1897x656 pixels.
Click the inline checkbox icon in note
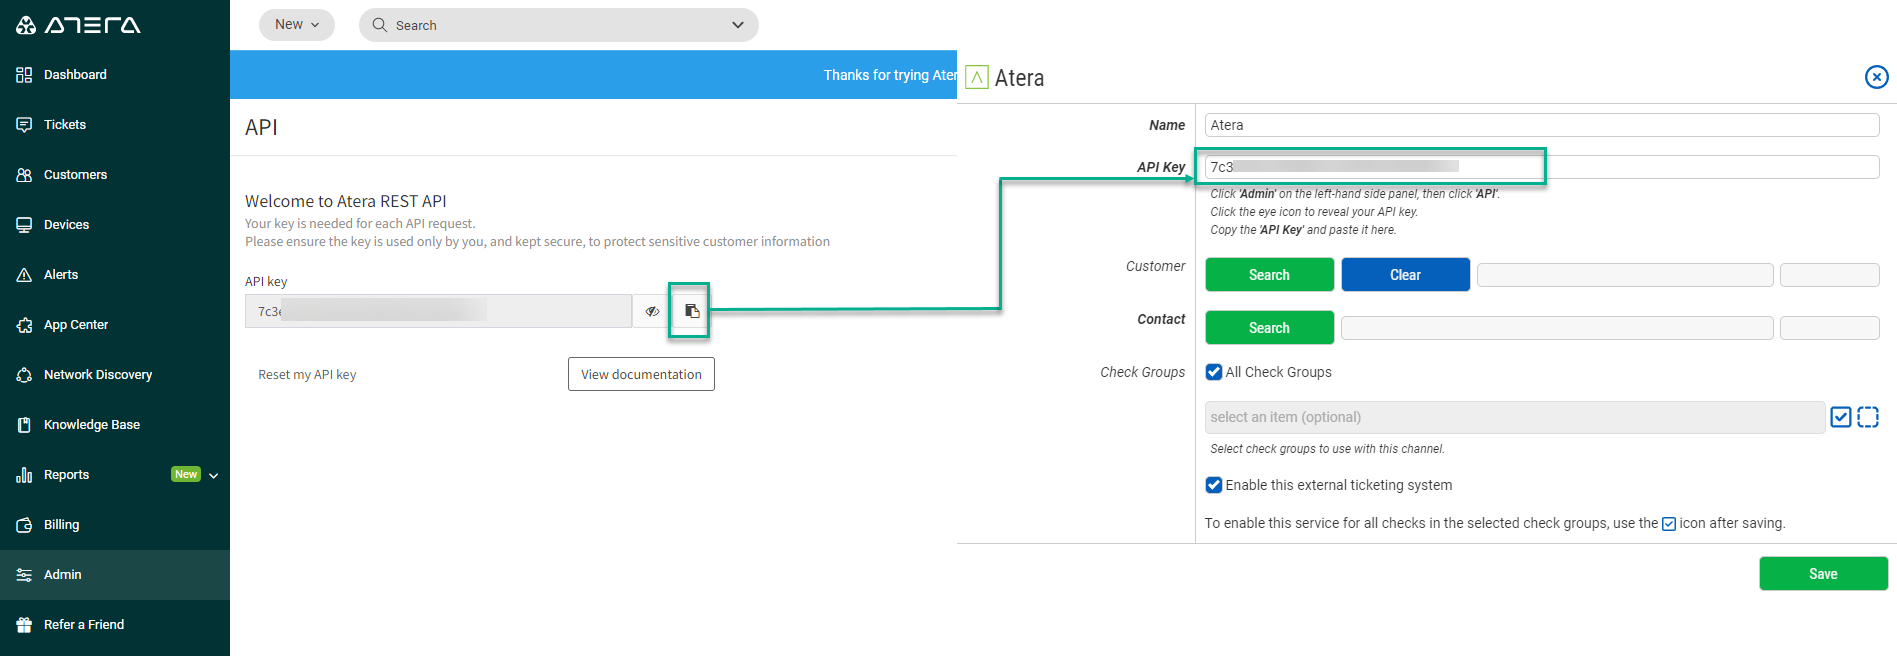click(x=1669, y=524)
